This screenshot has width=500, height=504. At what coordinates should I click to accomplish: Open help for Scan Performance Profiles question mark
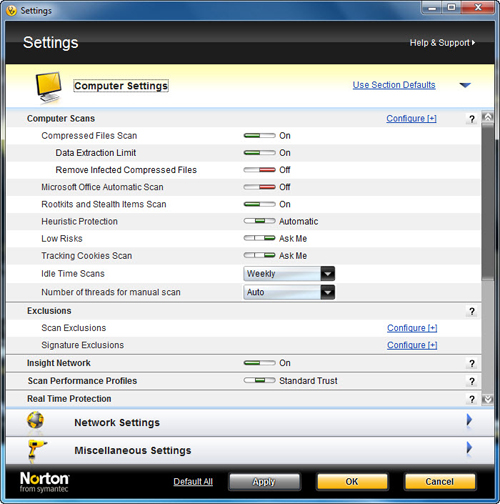(x=472, y=381)
